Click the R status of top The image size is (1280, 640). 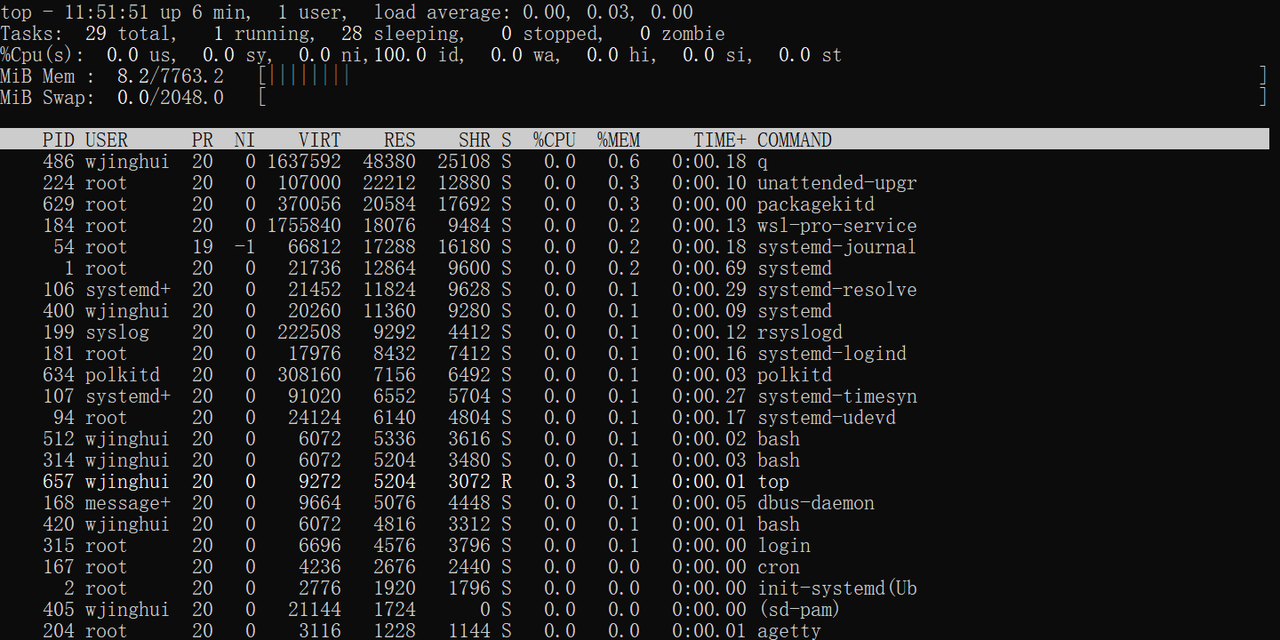[x=506, y=482]
